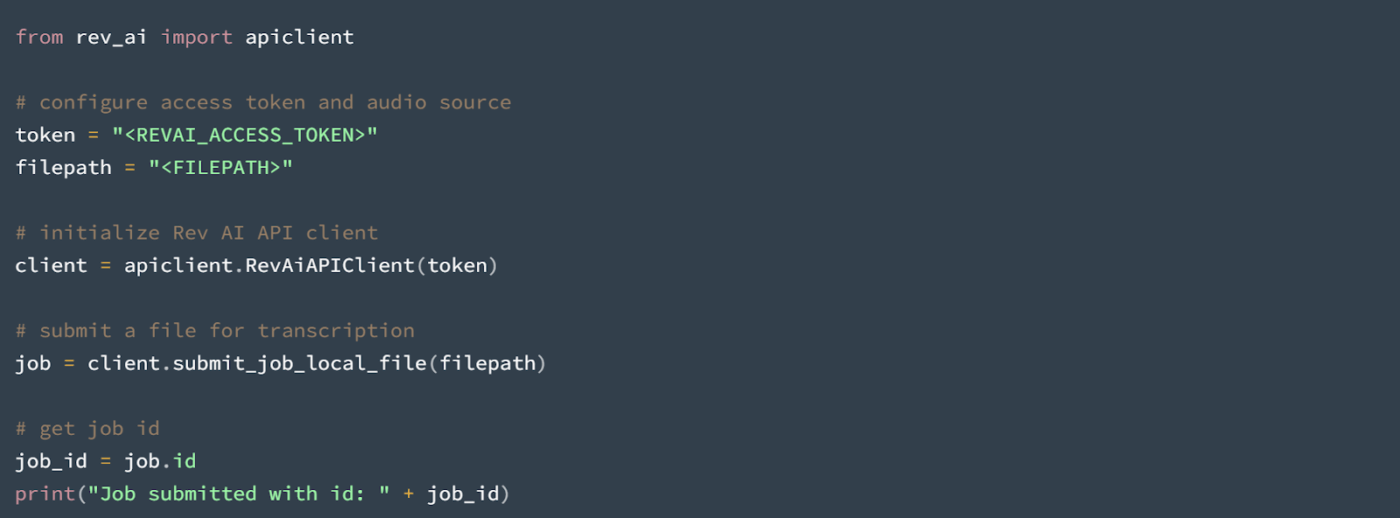Click the "Job submitted with id: " string
1400x518 pixels.
[x=233, y=493]
